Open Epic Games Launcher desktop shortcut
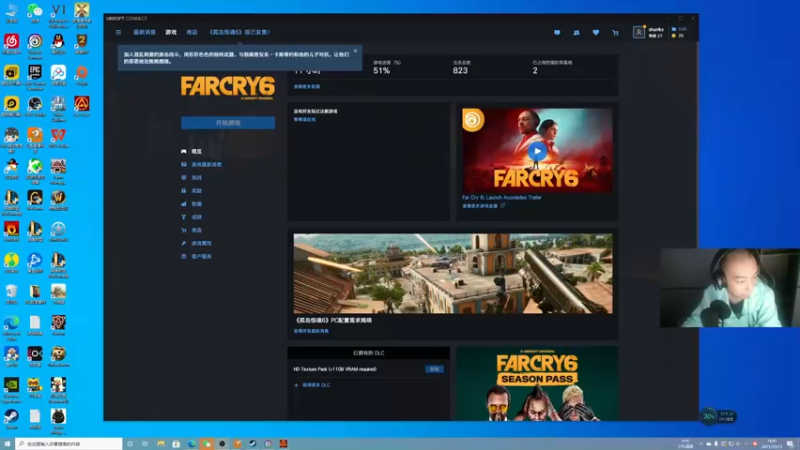This screenshot has height=450, width=800. click(35, 78)
